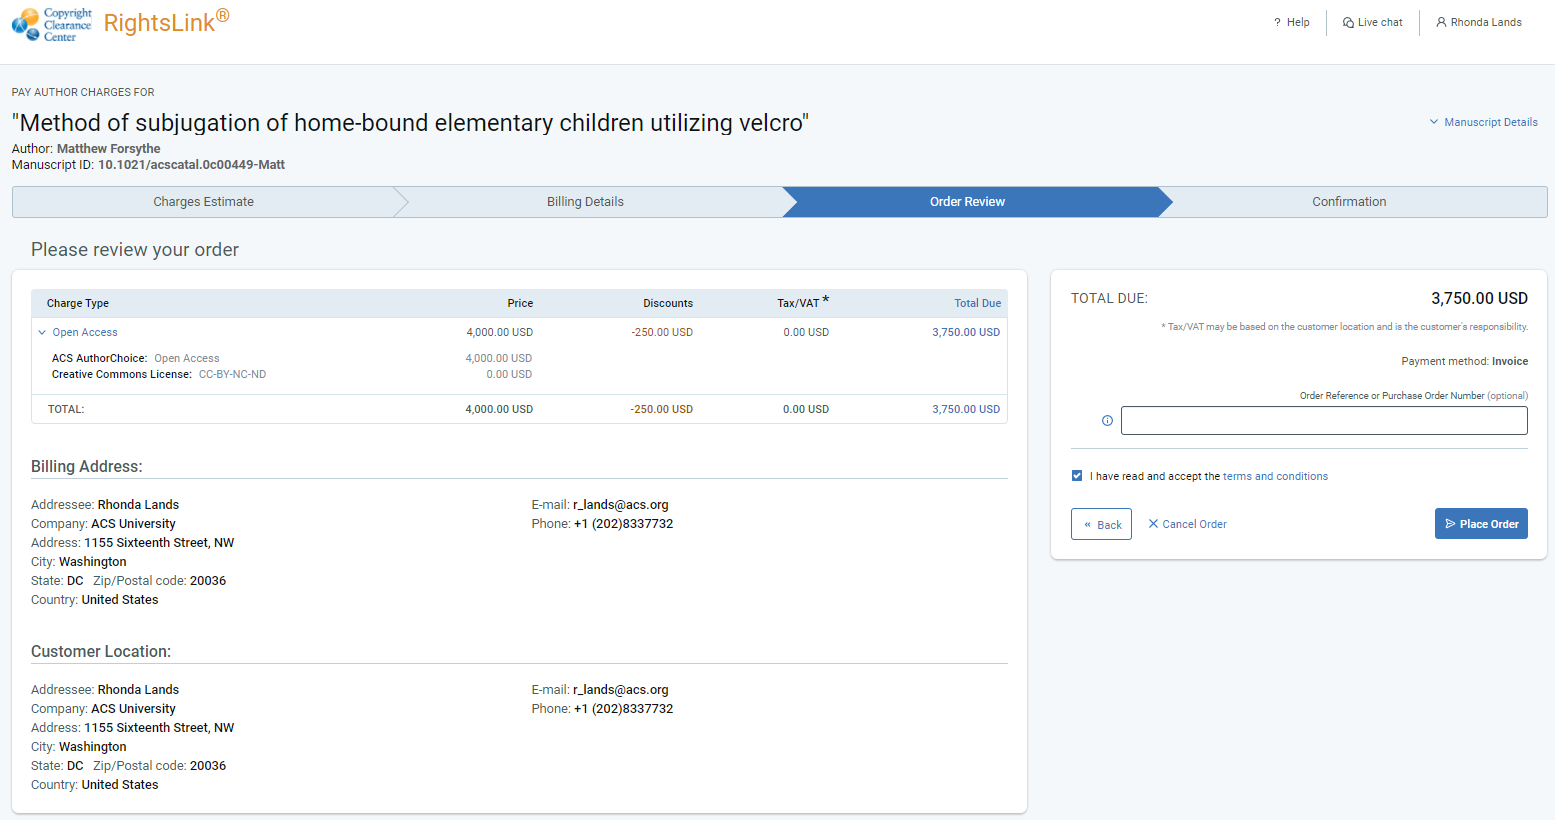The height and width of the screenshot is (820, 1555).
Task: Click the Help question mark icon
Action: (x=1277, y=22)
